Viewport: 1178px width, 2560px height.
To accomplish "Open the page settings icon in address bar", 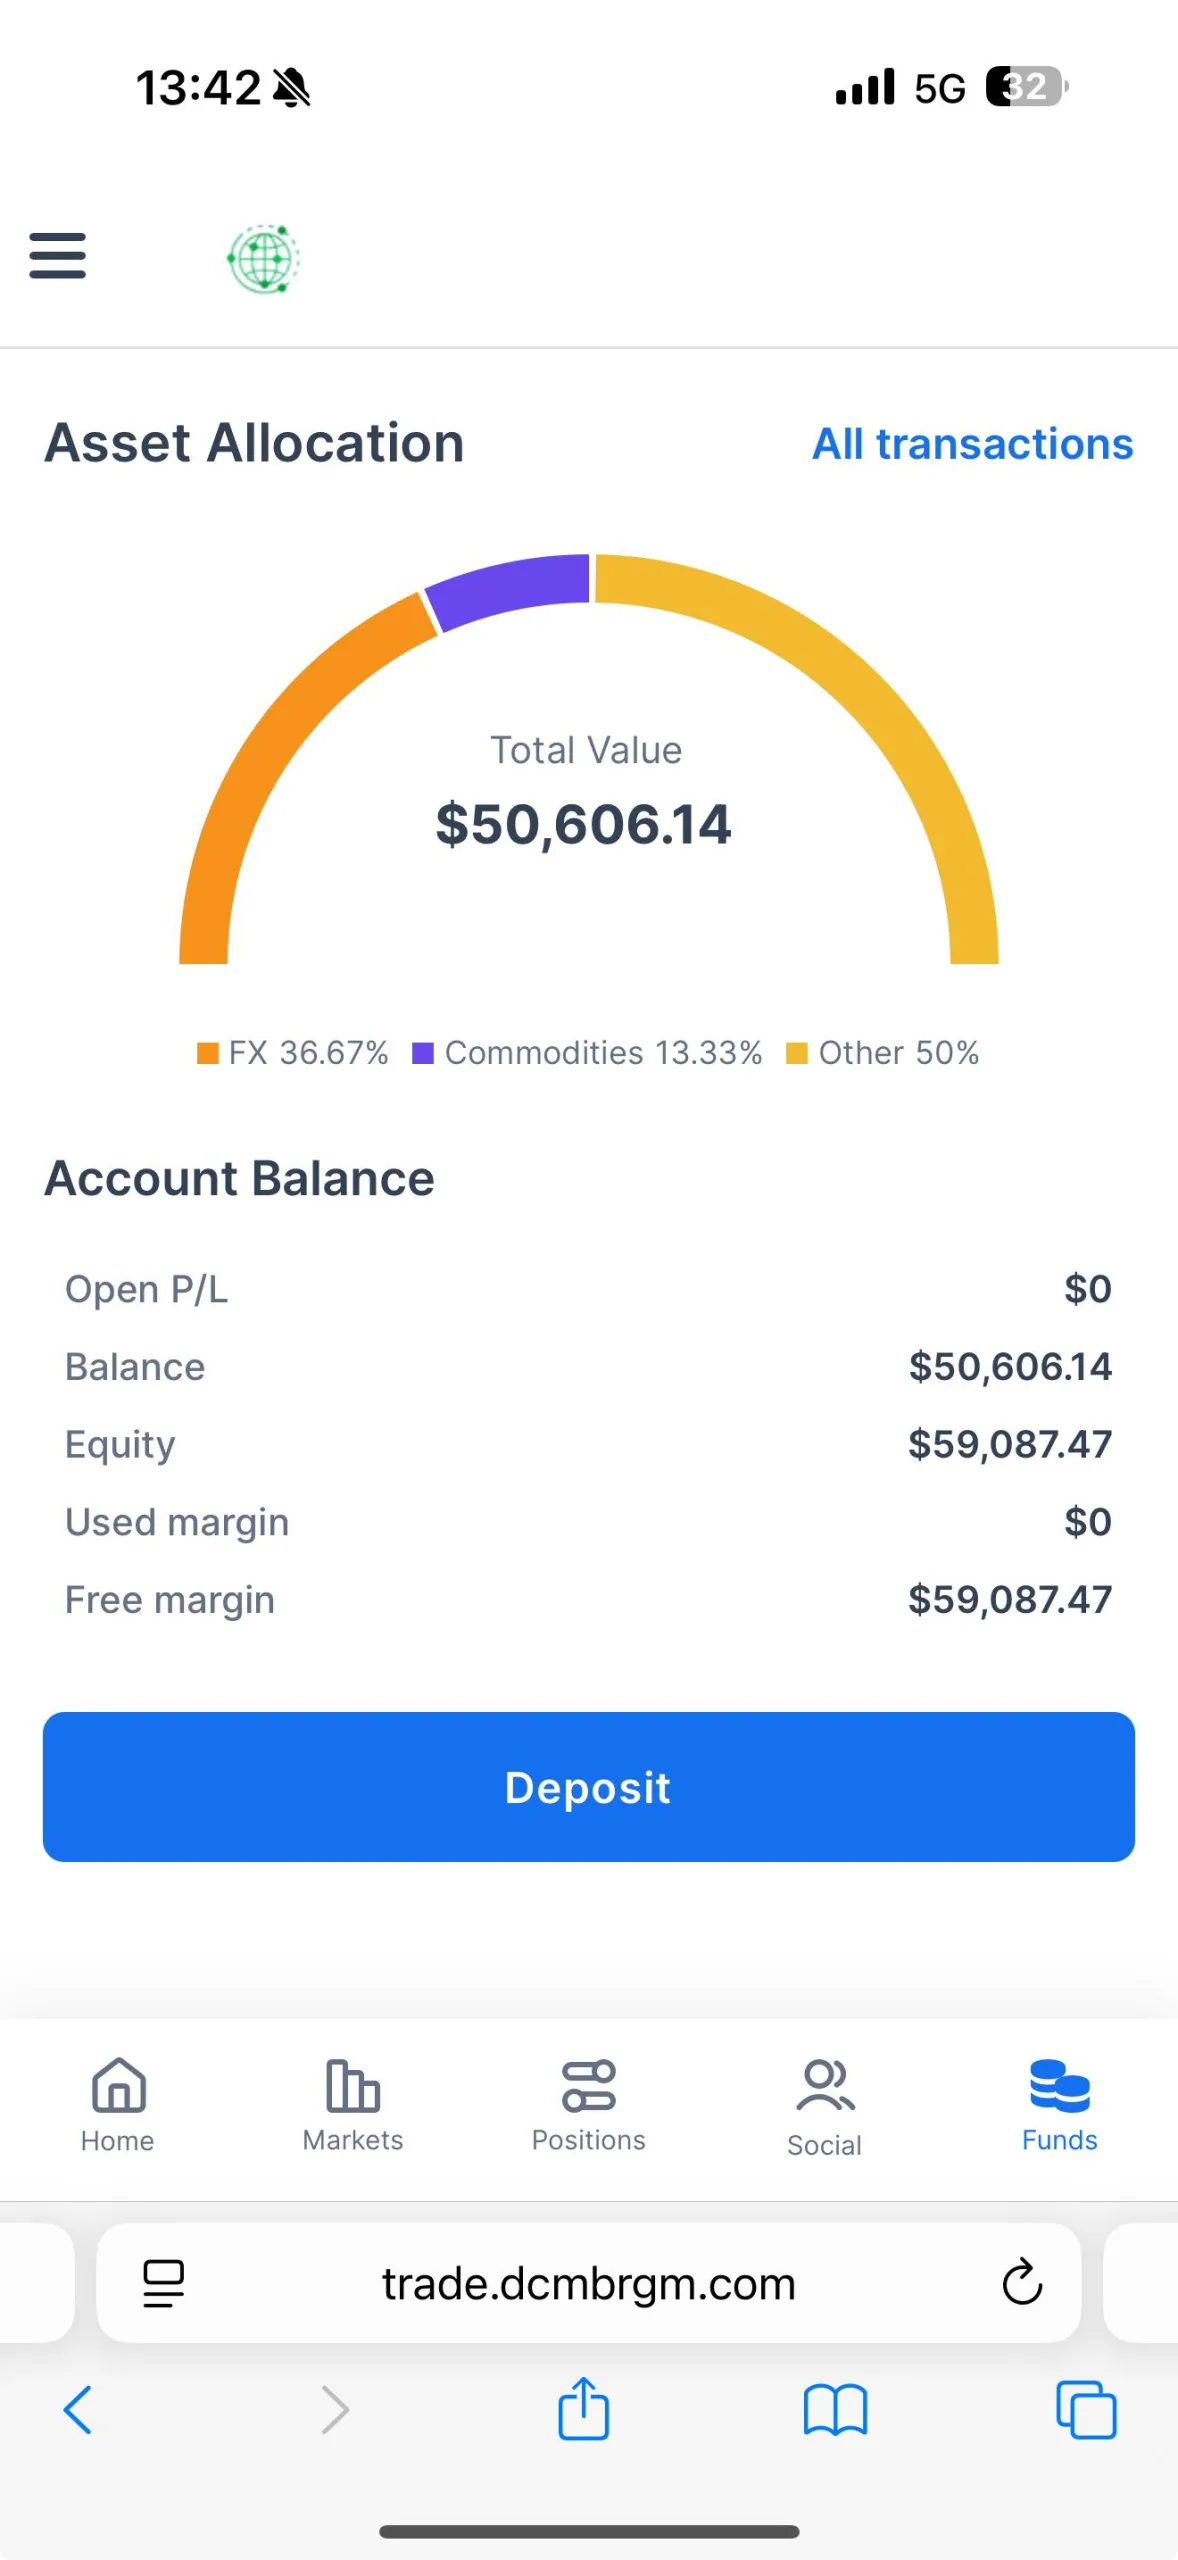I will coord(164,2283).
